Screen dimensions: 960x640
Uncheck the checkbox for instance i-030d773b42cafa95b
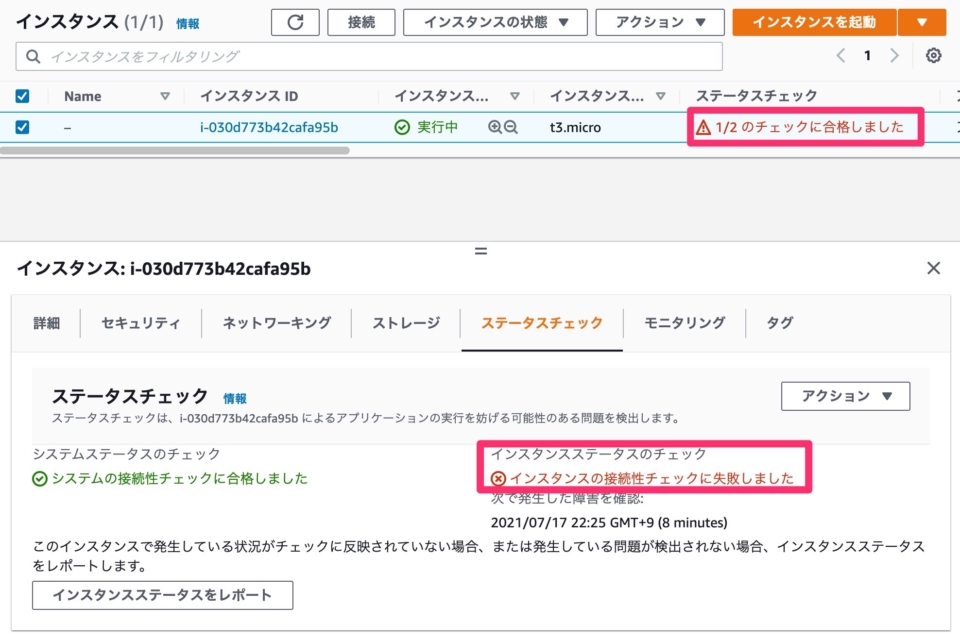(22, 127)
